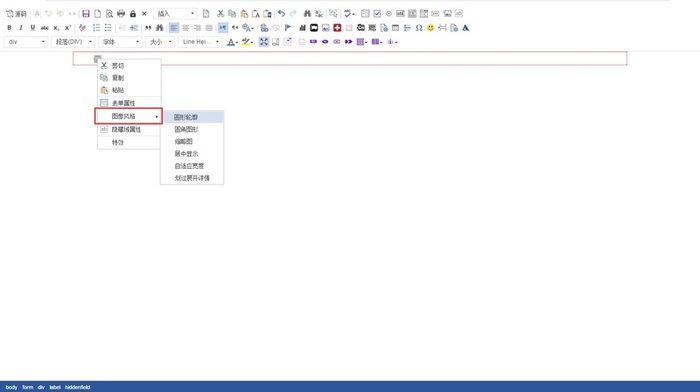Screen dimensions: 700x392
Task: Click the body element path item
Action: [x=11, y=387]
